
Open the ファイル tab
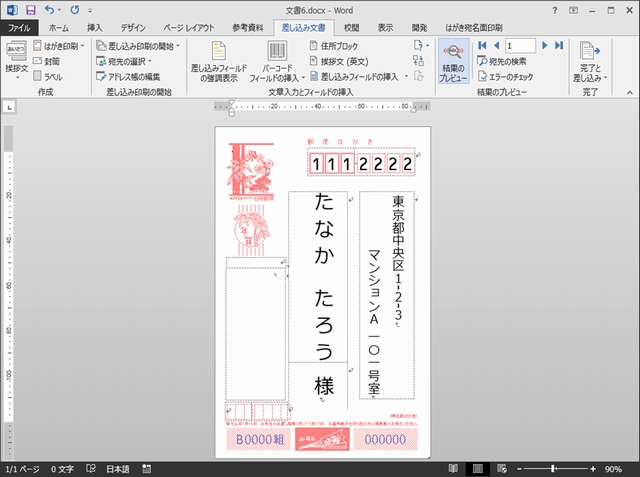(x=19, y=28)
